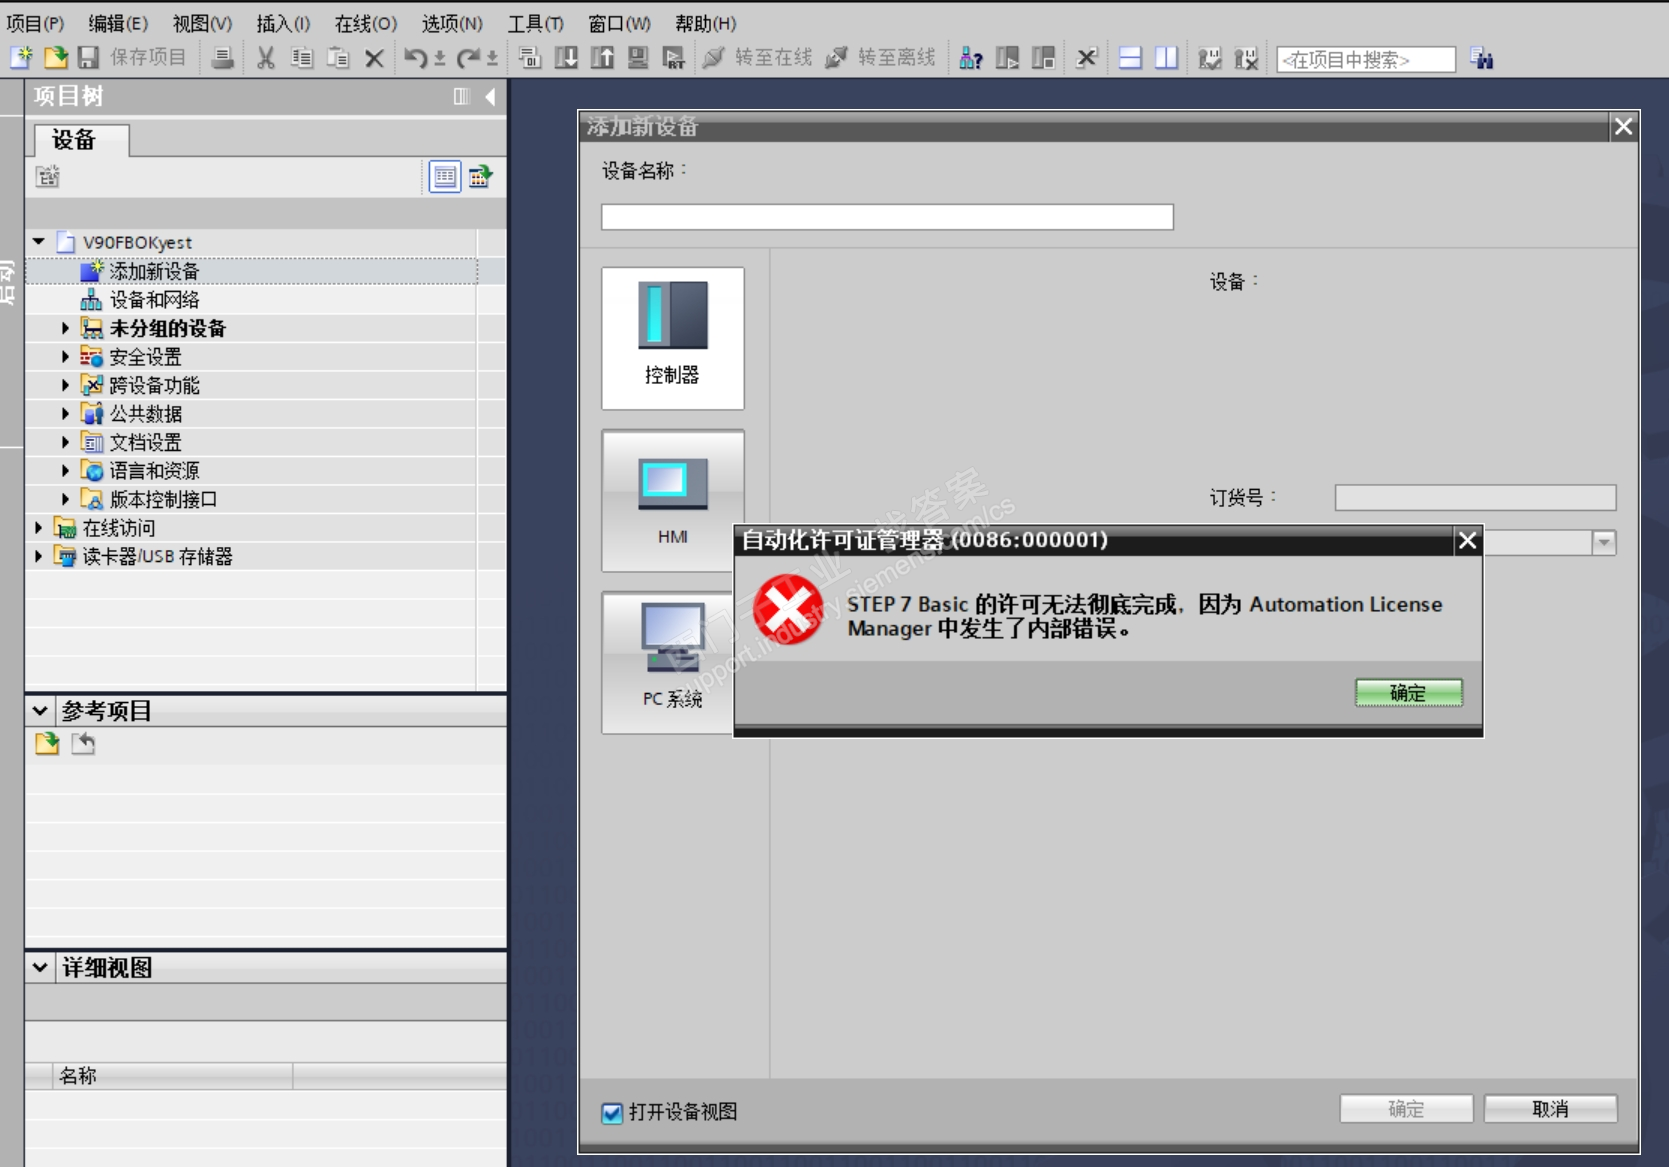
Task: Click the 设备名称 input field
Action: 887,217
